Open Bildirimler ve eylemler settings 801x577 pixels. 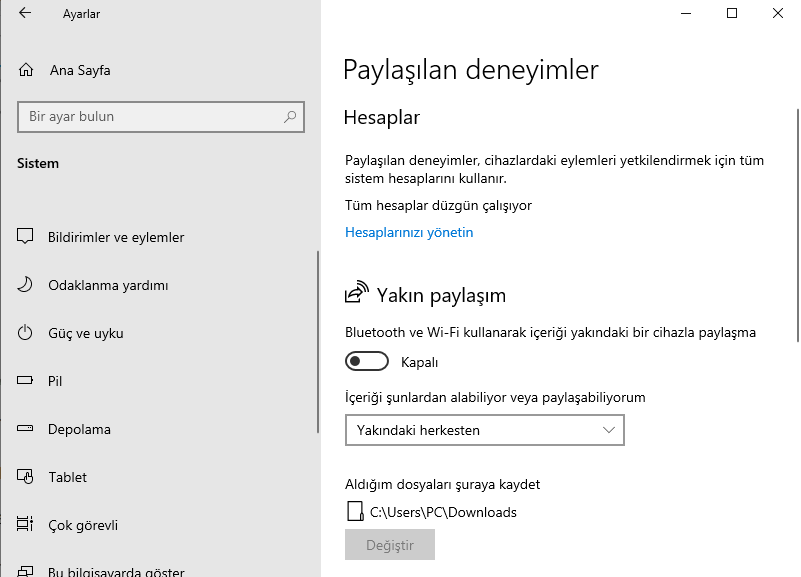tap(116, 237)
